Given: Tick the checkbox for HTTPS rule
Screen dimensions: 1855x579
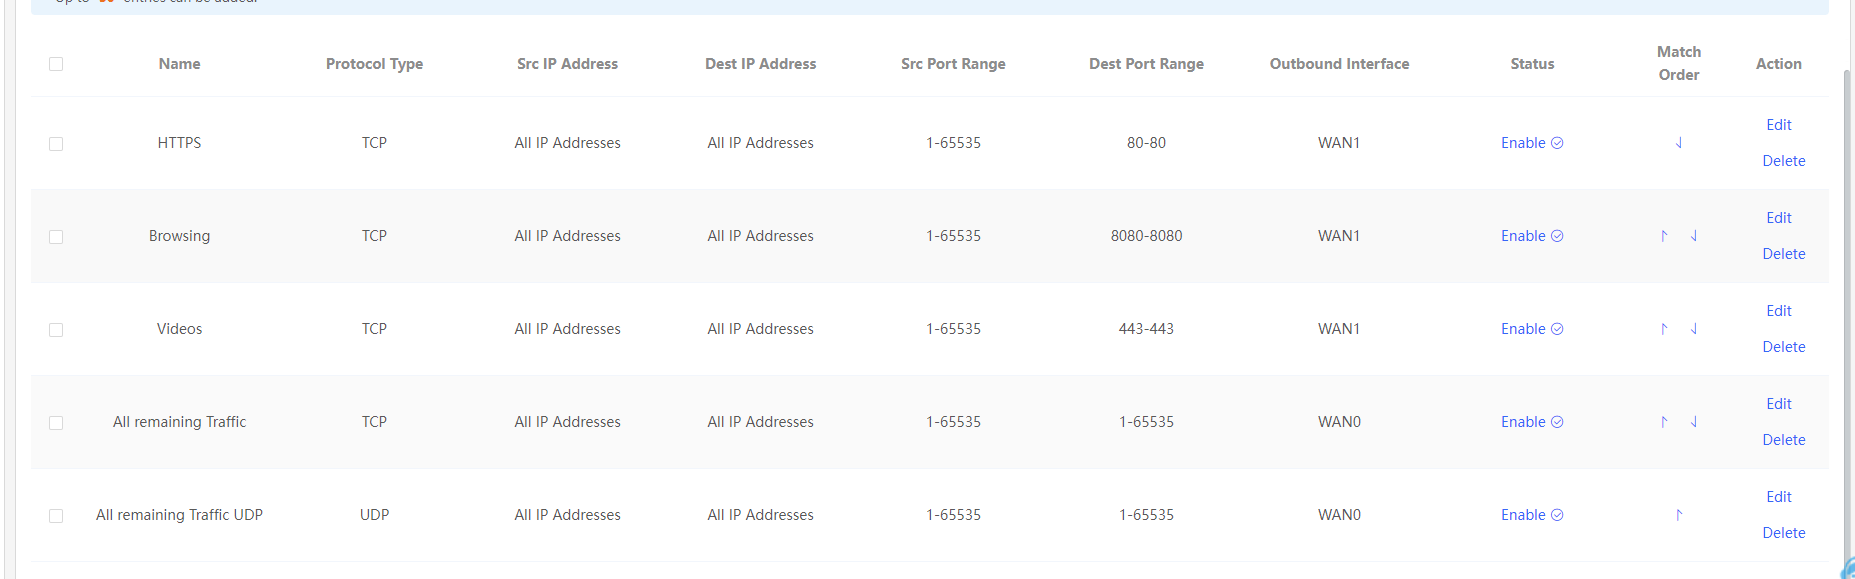Looking at the screenshot, I should click(x=56, y=144).
